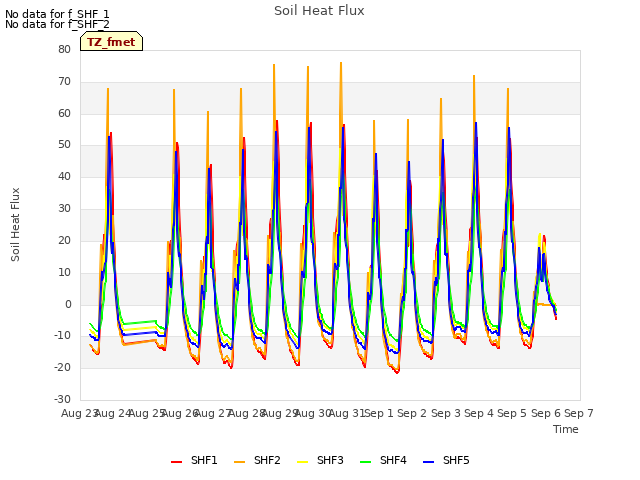
Task: Click the vertical Soil Heat Flux axis label
Action: [x=15, y=224]
